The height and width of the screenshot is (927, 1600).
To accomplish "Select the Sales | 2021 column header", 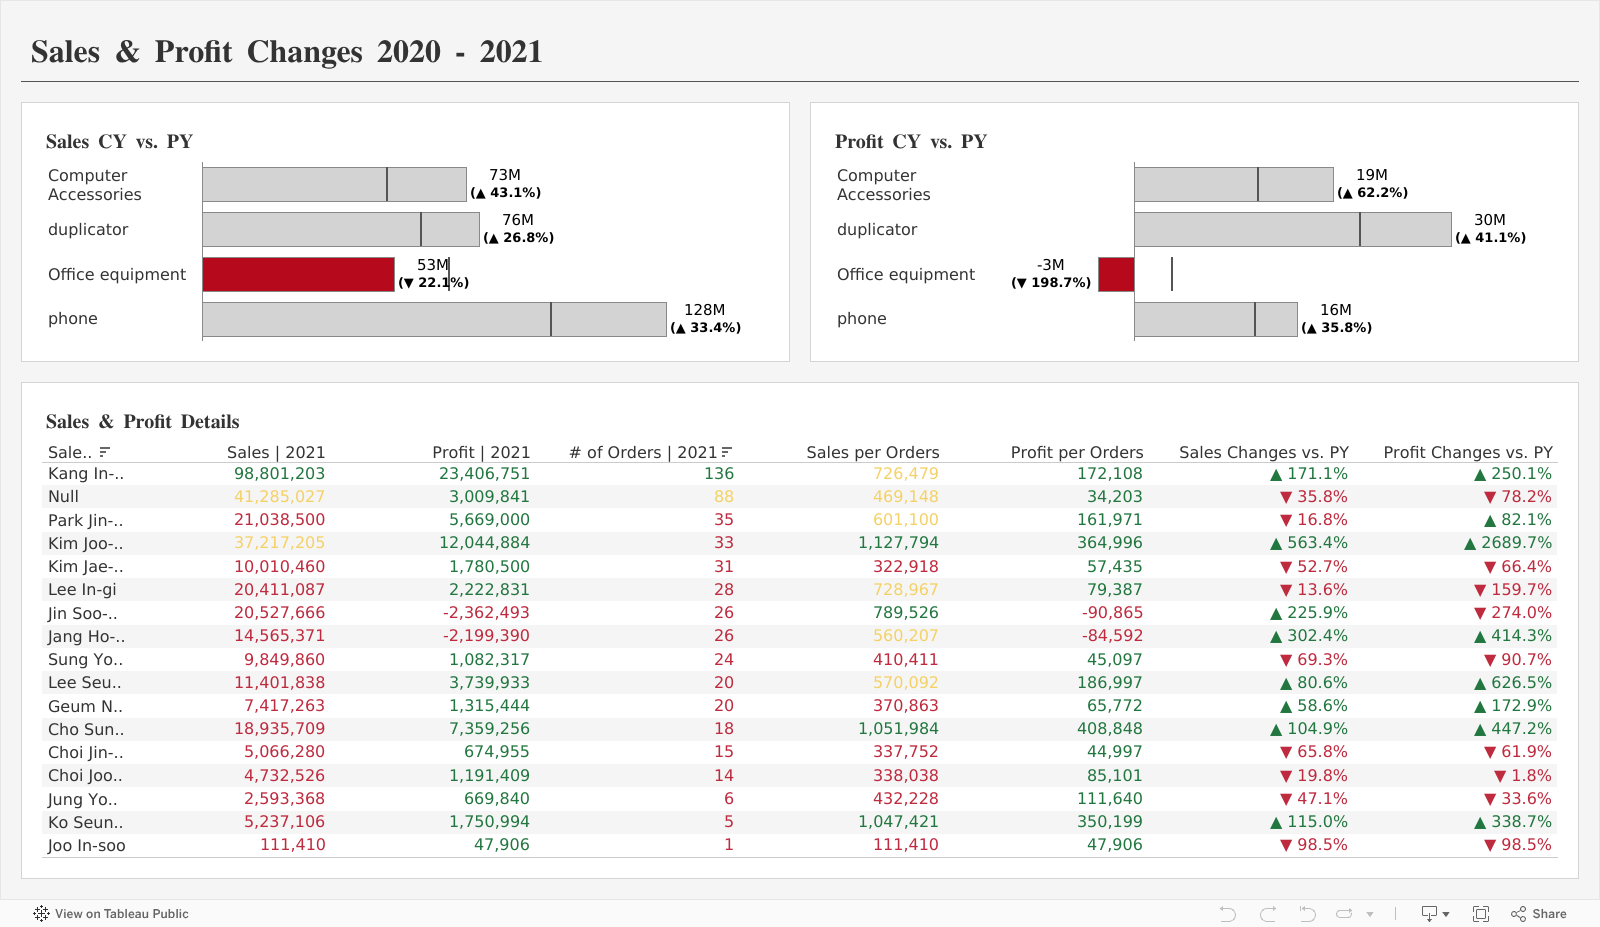I will pyautogui.click(x=275, y=452).
